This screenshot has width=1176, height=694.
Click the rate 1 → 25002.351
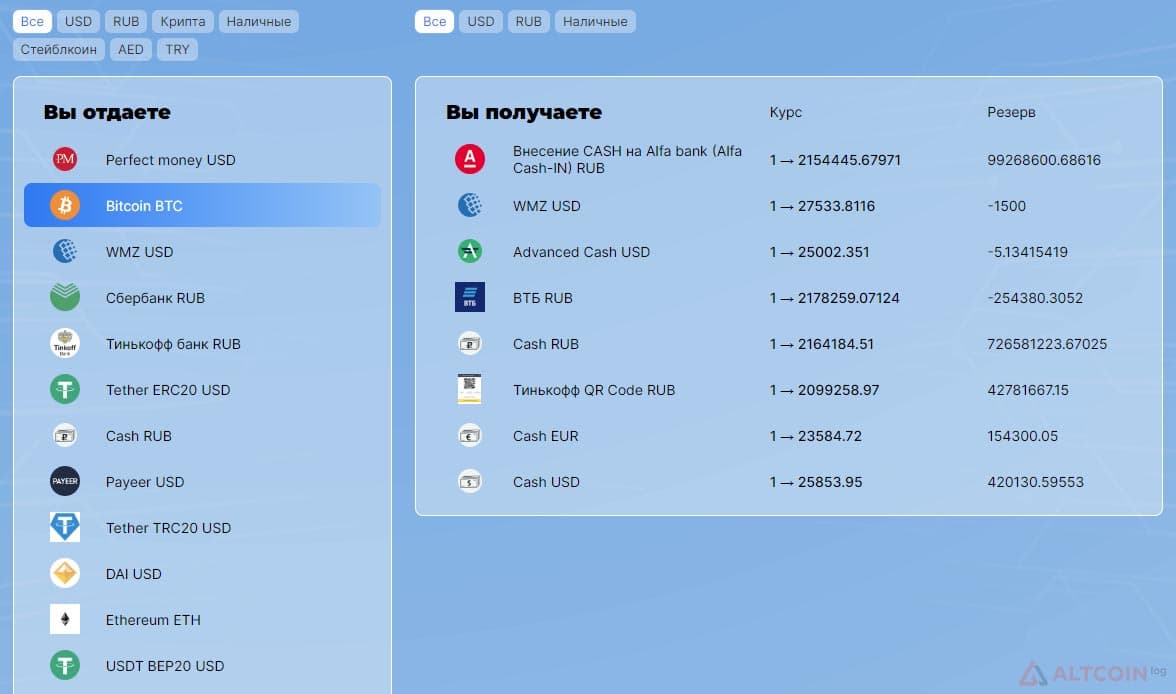tap(819, 252)
